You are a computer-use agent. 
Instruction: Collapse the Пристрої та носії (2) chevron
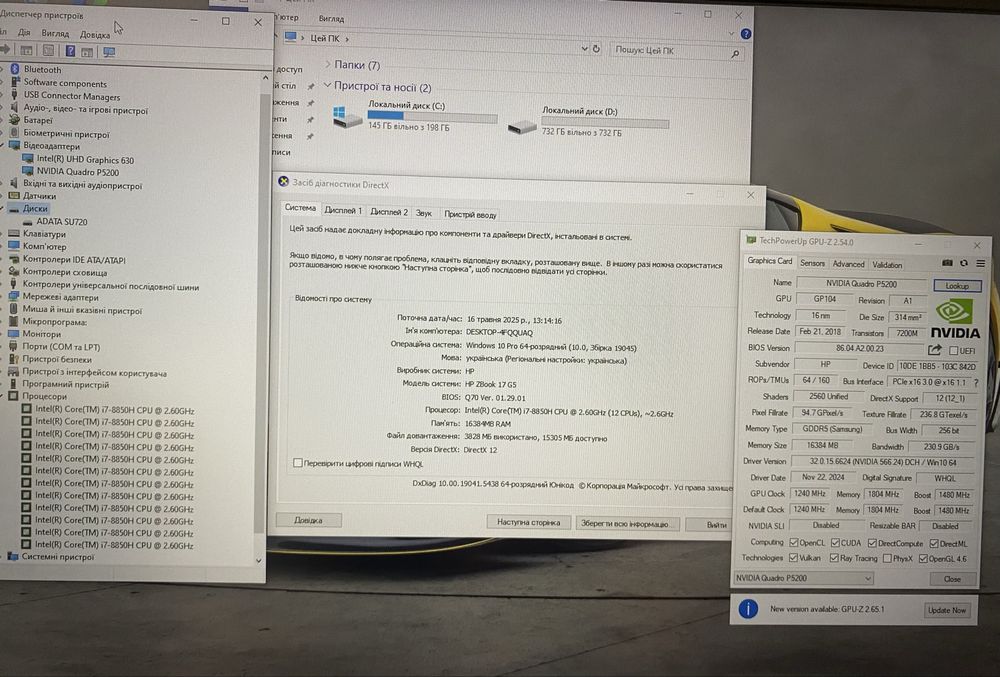click(x=327, y=85)
